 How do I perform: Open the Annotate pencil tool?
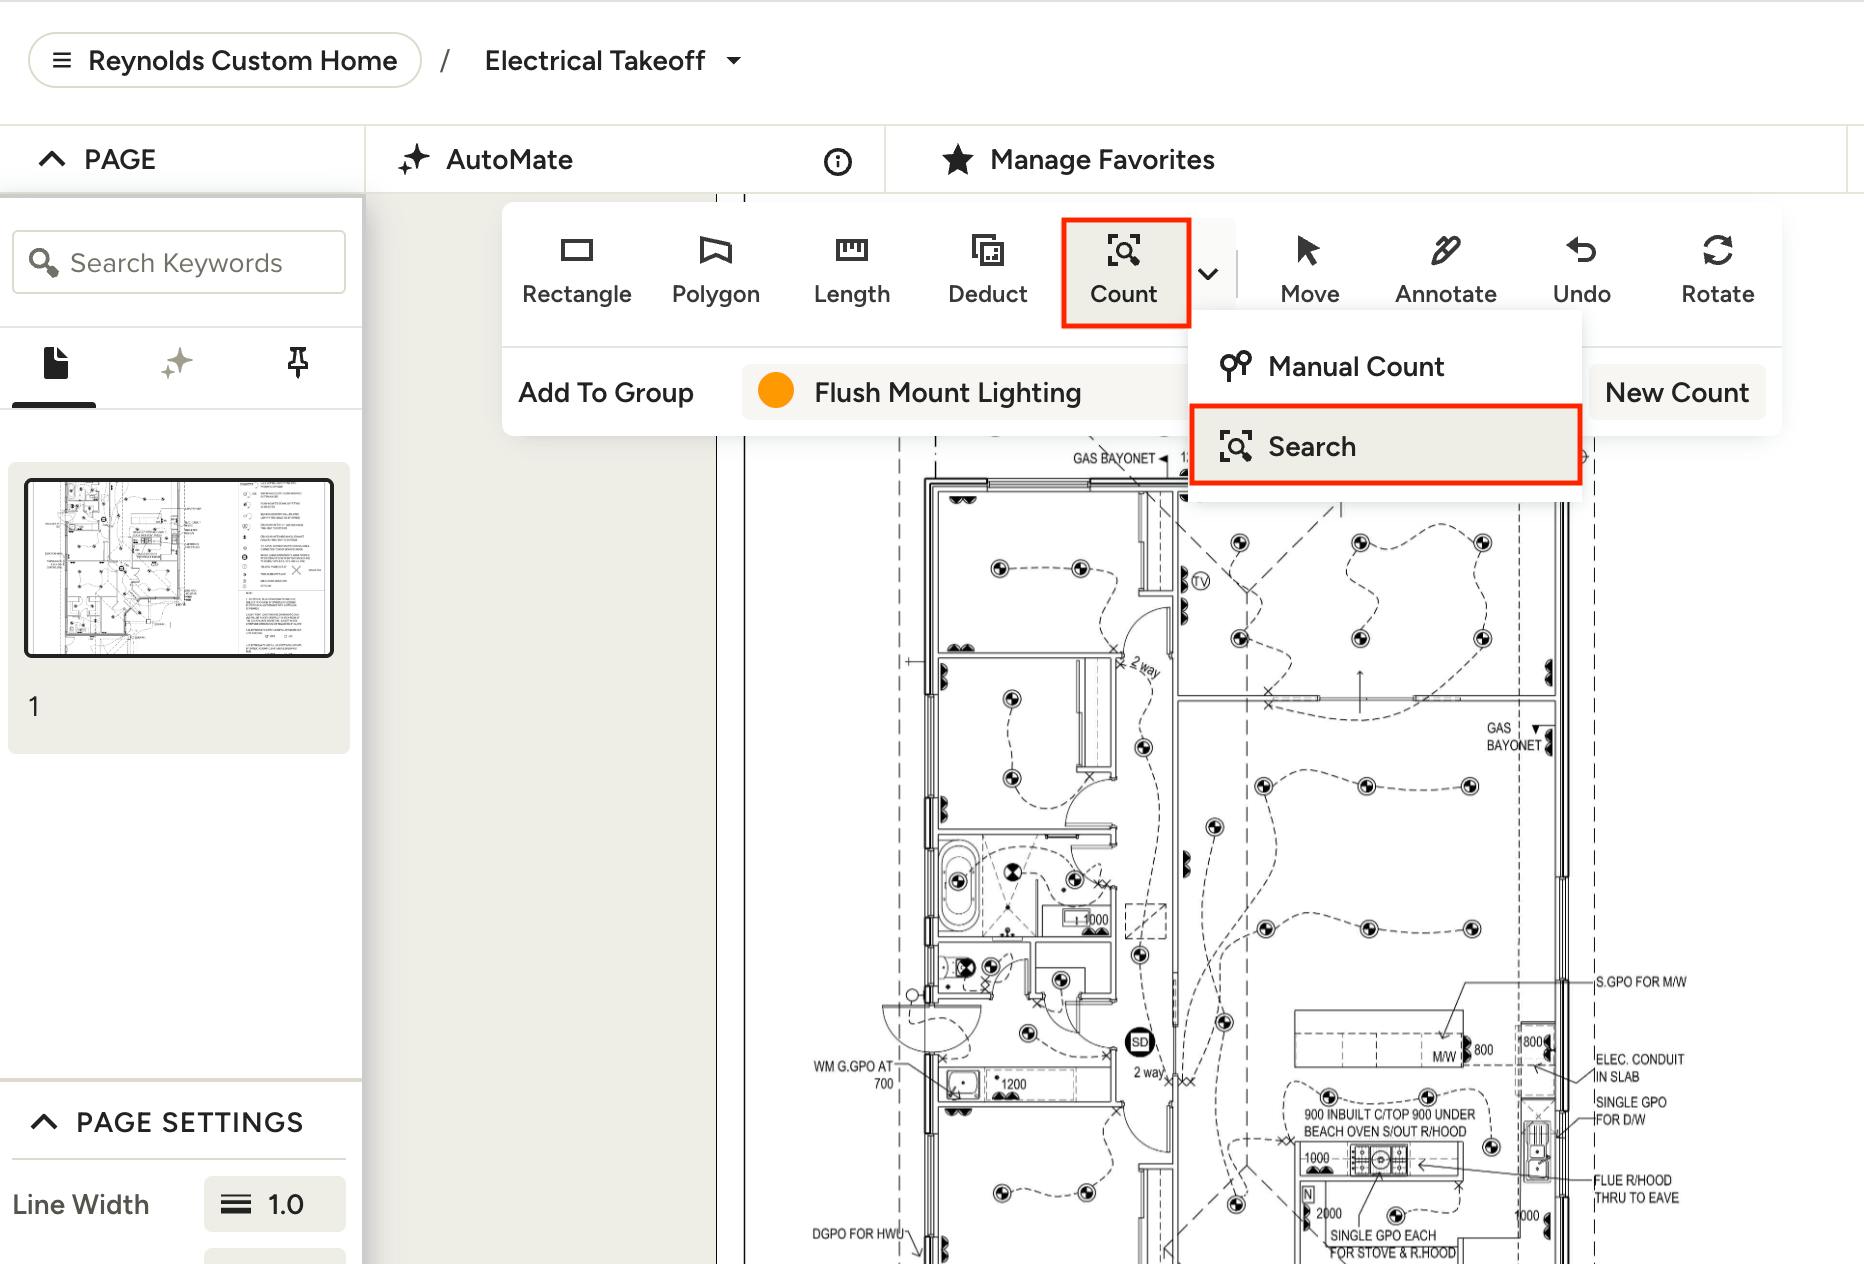coord(1445,270)
